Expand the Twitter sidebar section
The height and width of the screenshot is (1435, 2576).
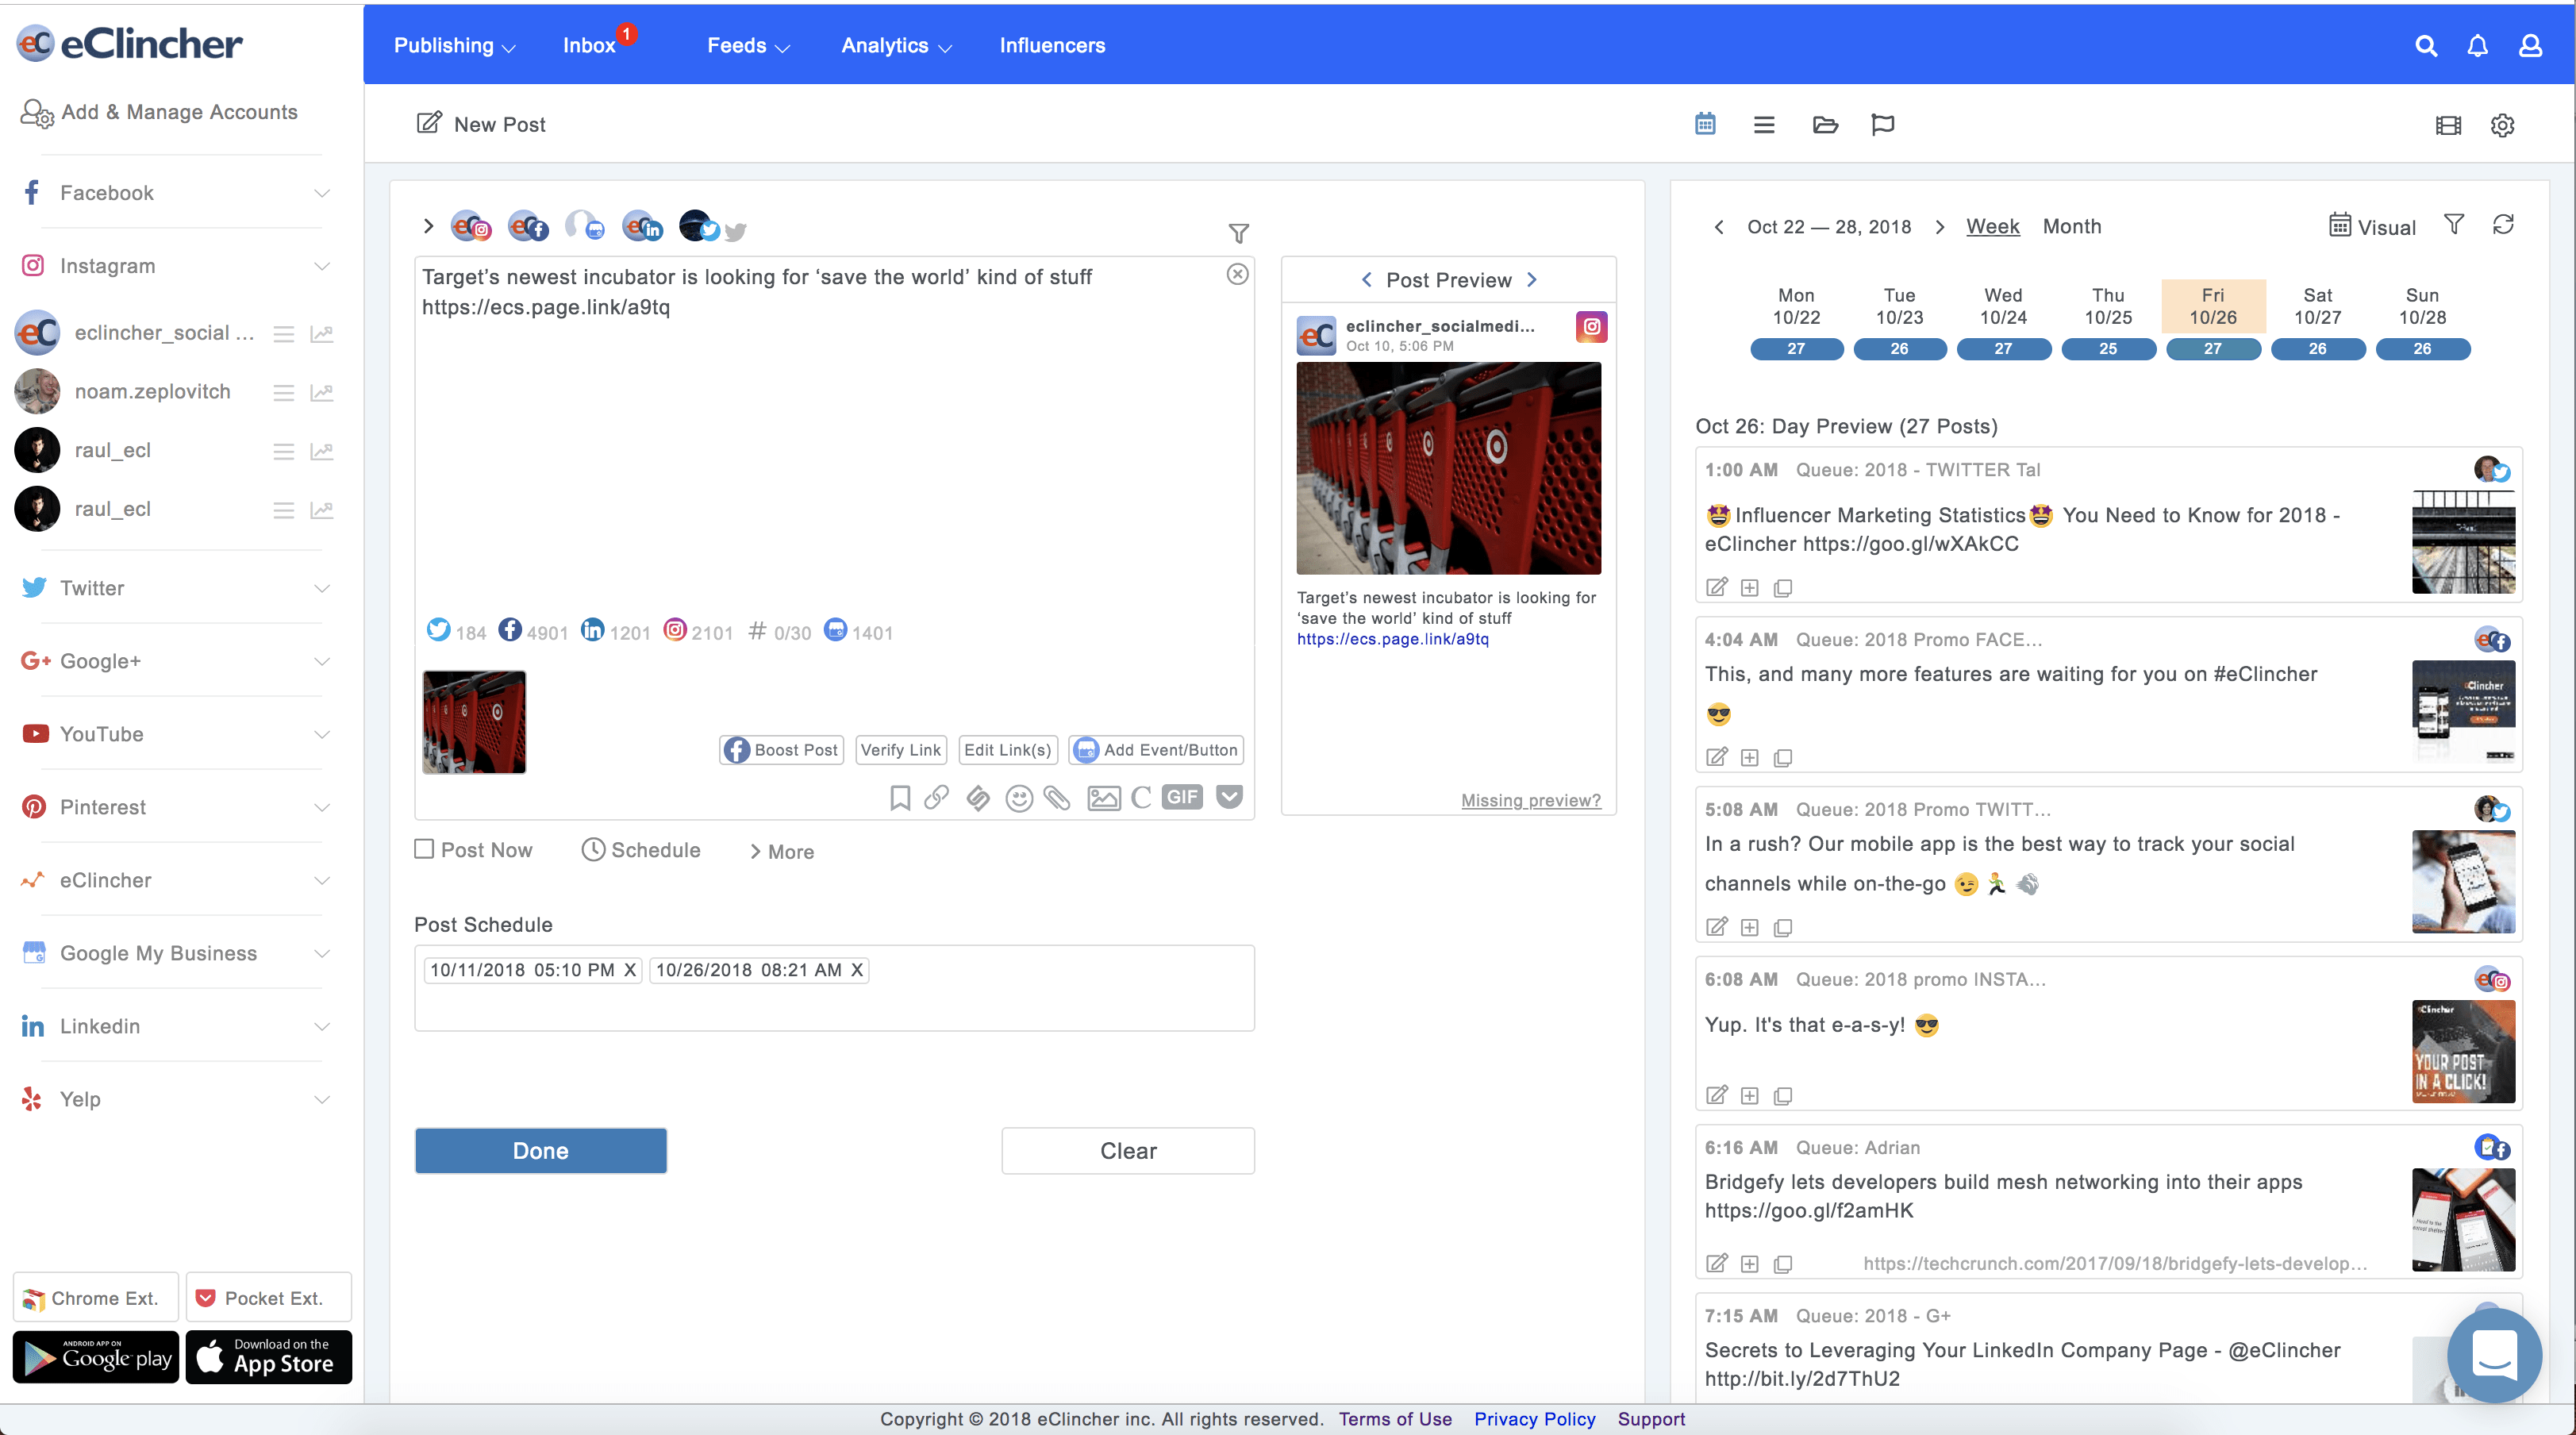(x=176, y=588)
